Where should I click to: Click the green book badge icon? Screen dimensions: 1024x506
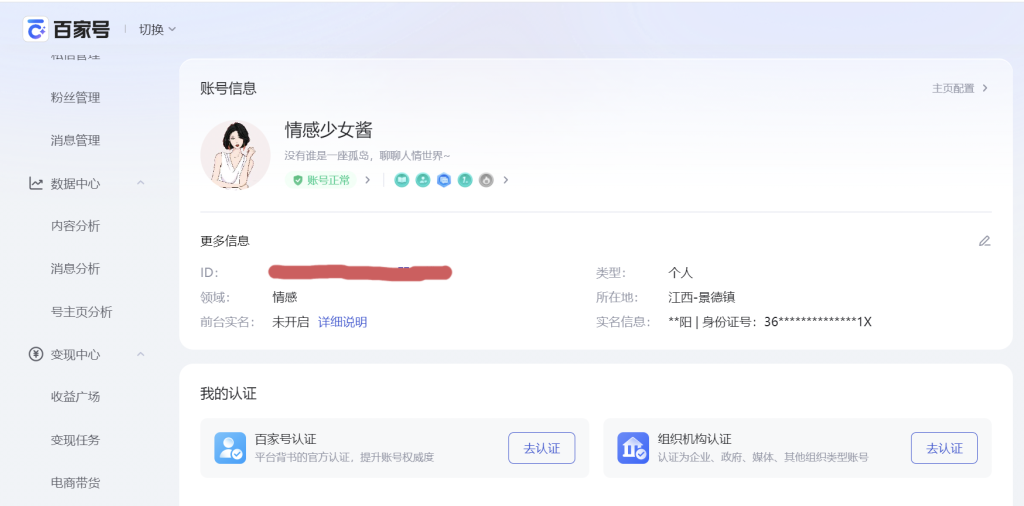(401, 180)
